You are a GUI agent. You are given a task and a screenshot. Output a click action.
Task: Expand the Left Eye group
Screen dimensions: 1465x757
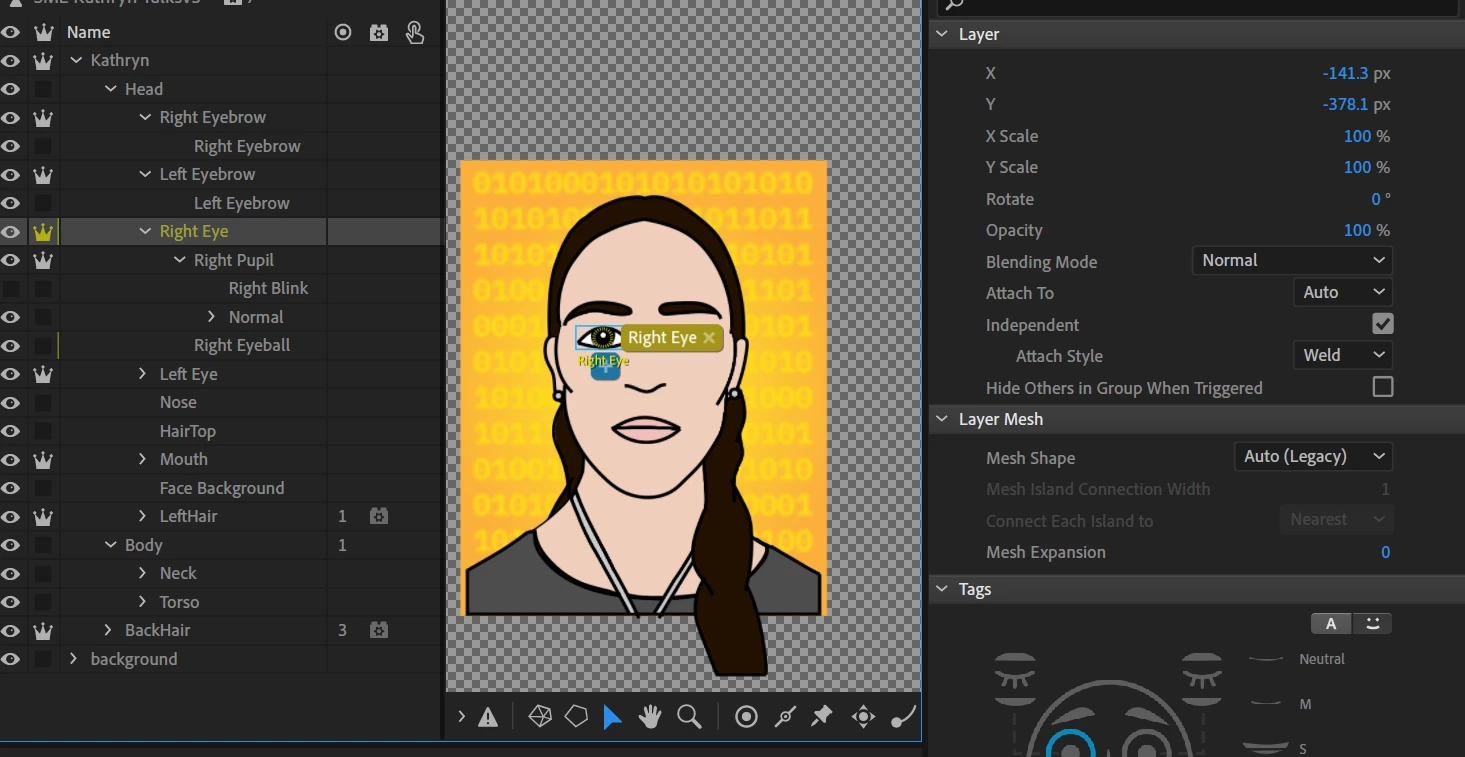pos(143,374)
